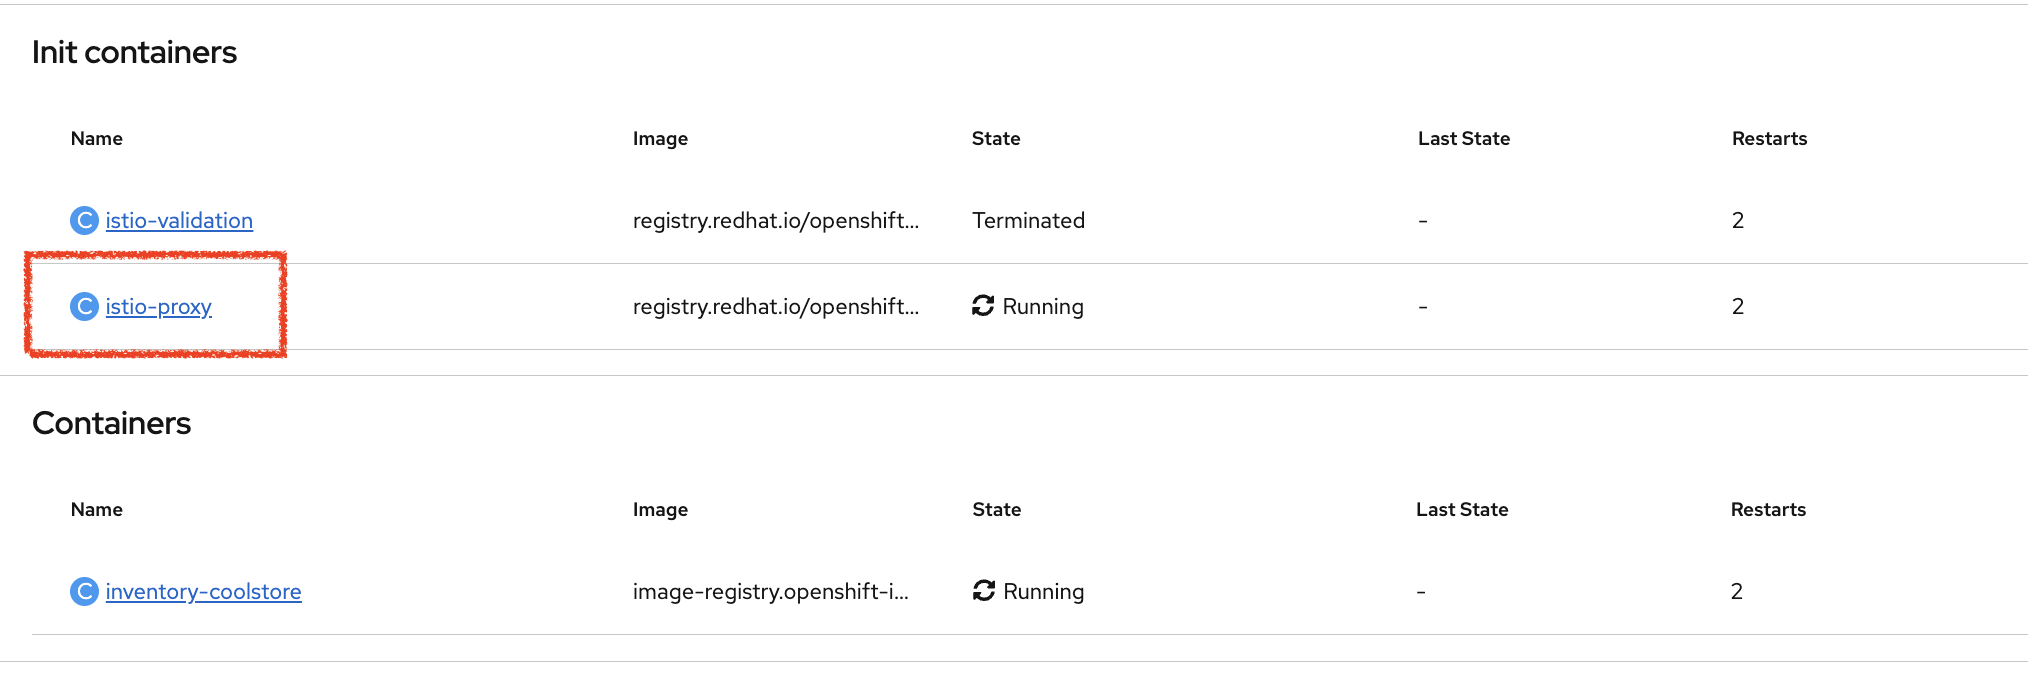2028x680 pixels.
Task: Click the container icon next to istio-validation
Action: click(84, 220)
